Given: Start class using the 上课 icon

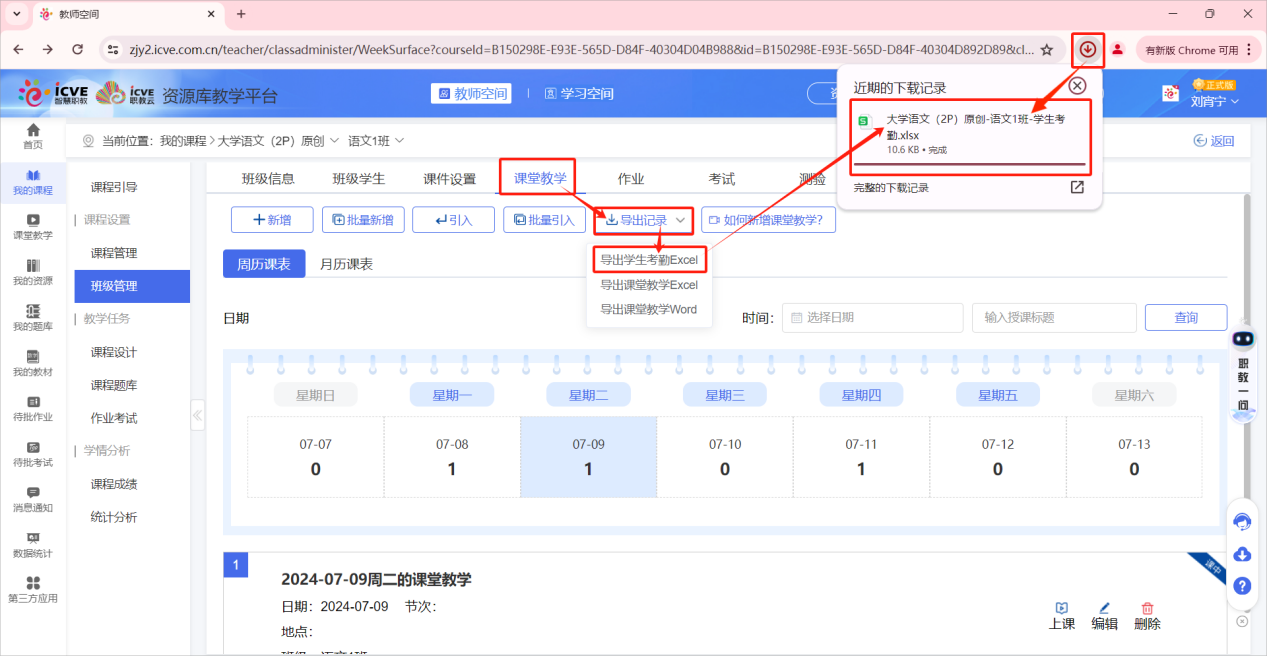Looking at the screenshot, I should coord(1062,616).
